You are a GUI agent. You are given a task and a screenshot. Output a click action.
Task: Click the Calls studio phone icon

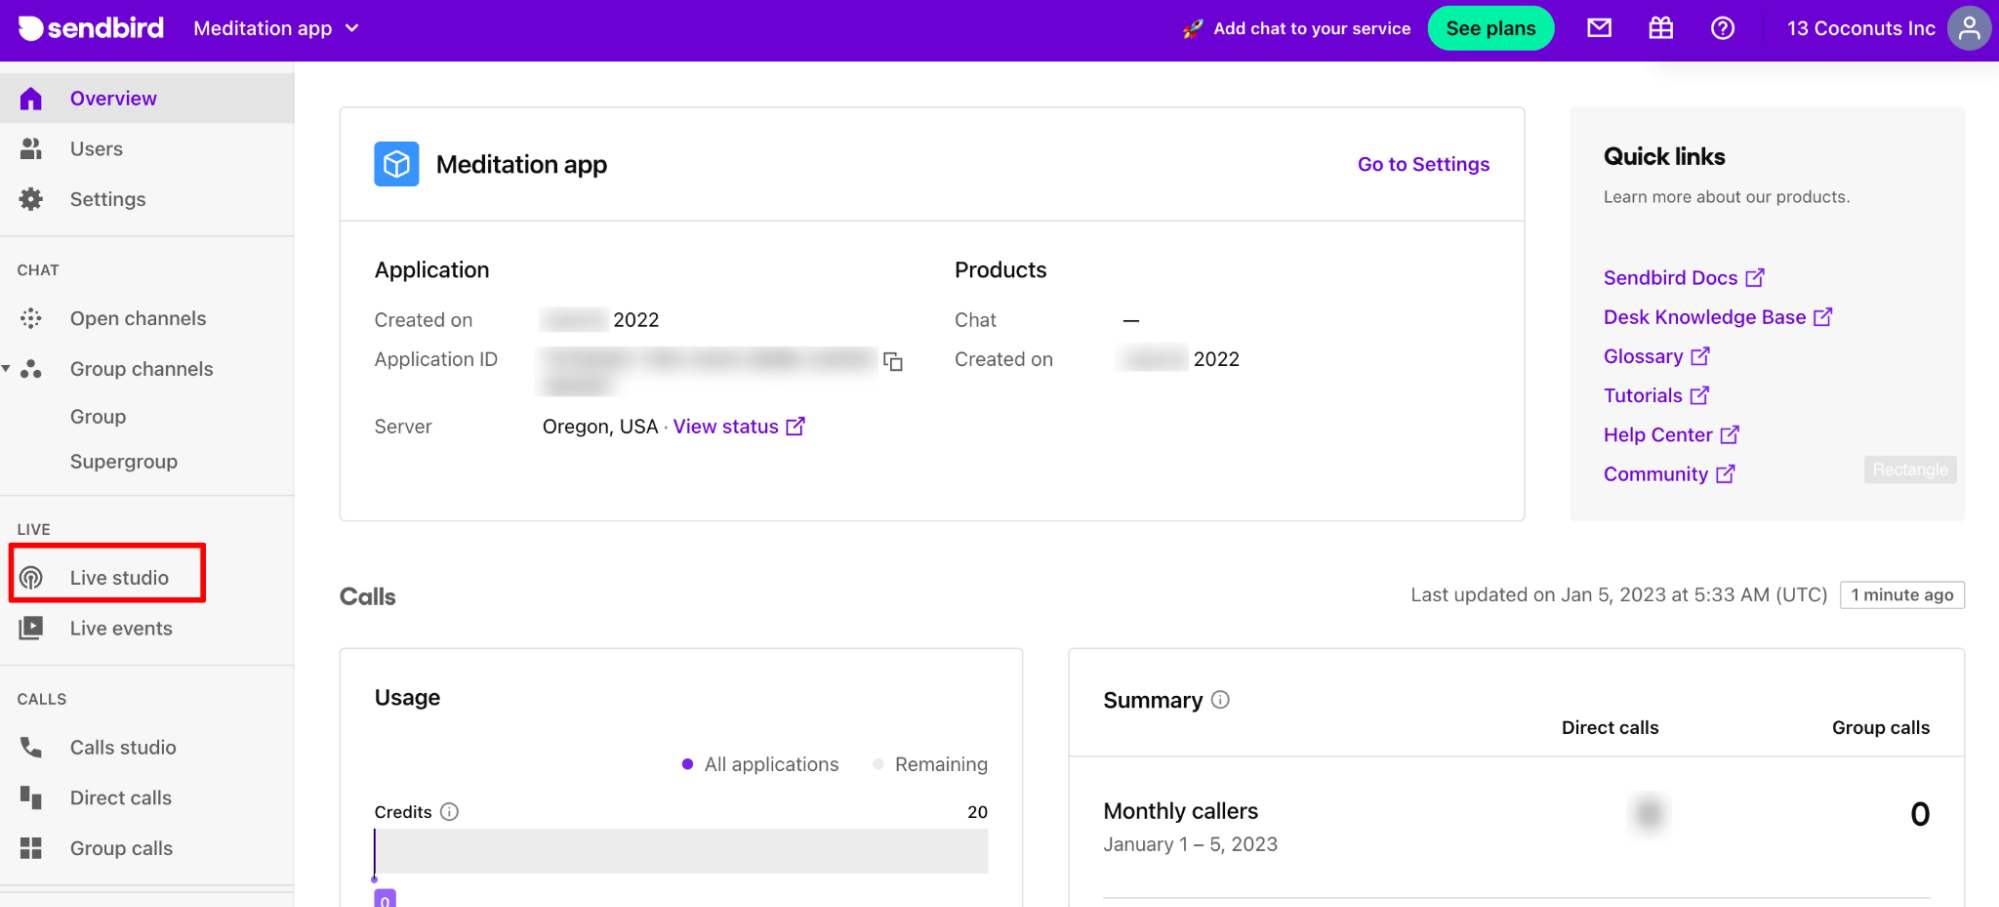[x=31, y=747]
